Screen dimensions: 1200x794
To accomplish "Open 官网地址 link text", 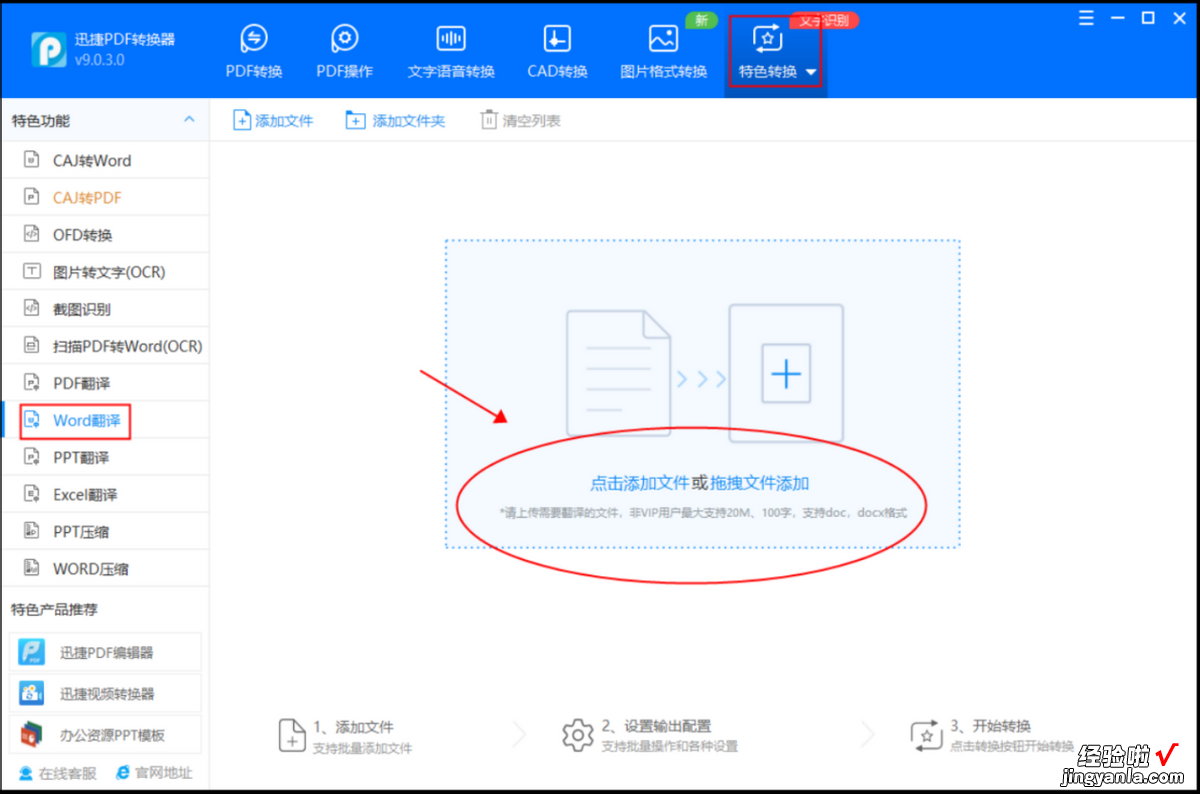I will [x=163, y=772].
